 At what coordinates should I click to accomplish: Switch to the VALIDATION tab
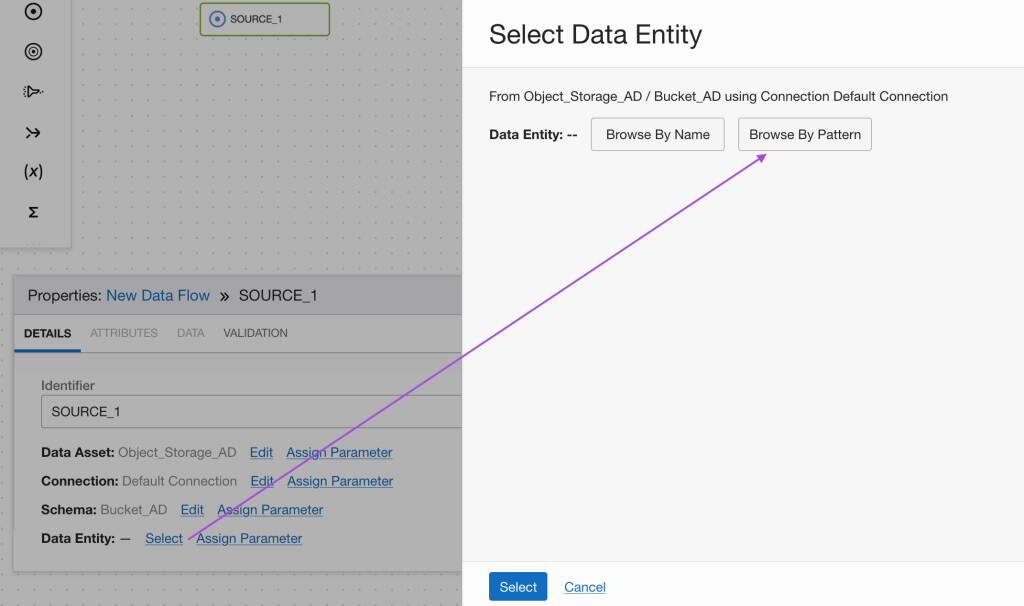255,333
